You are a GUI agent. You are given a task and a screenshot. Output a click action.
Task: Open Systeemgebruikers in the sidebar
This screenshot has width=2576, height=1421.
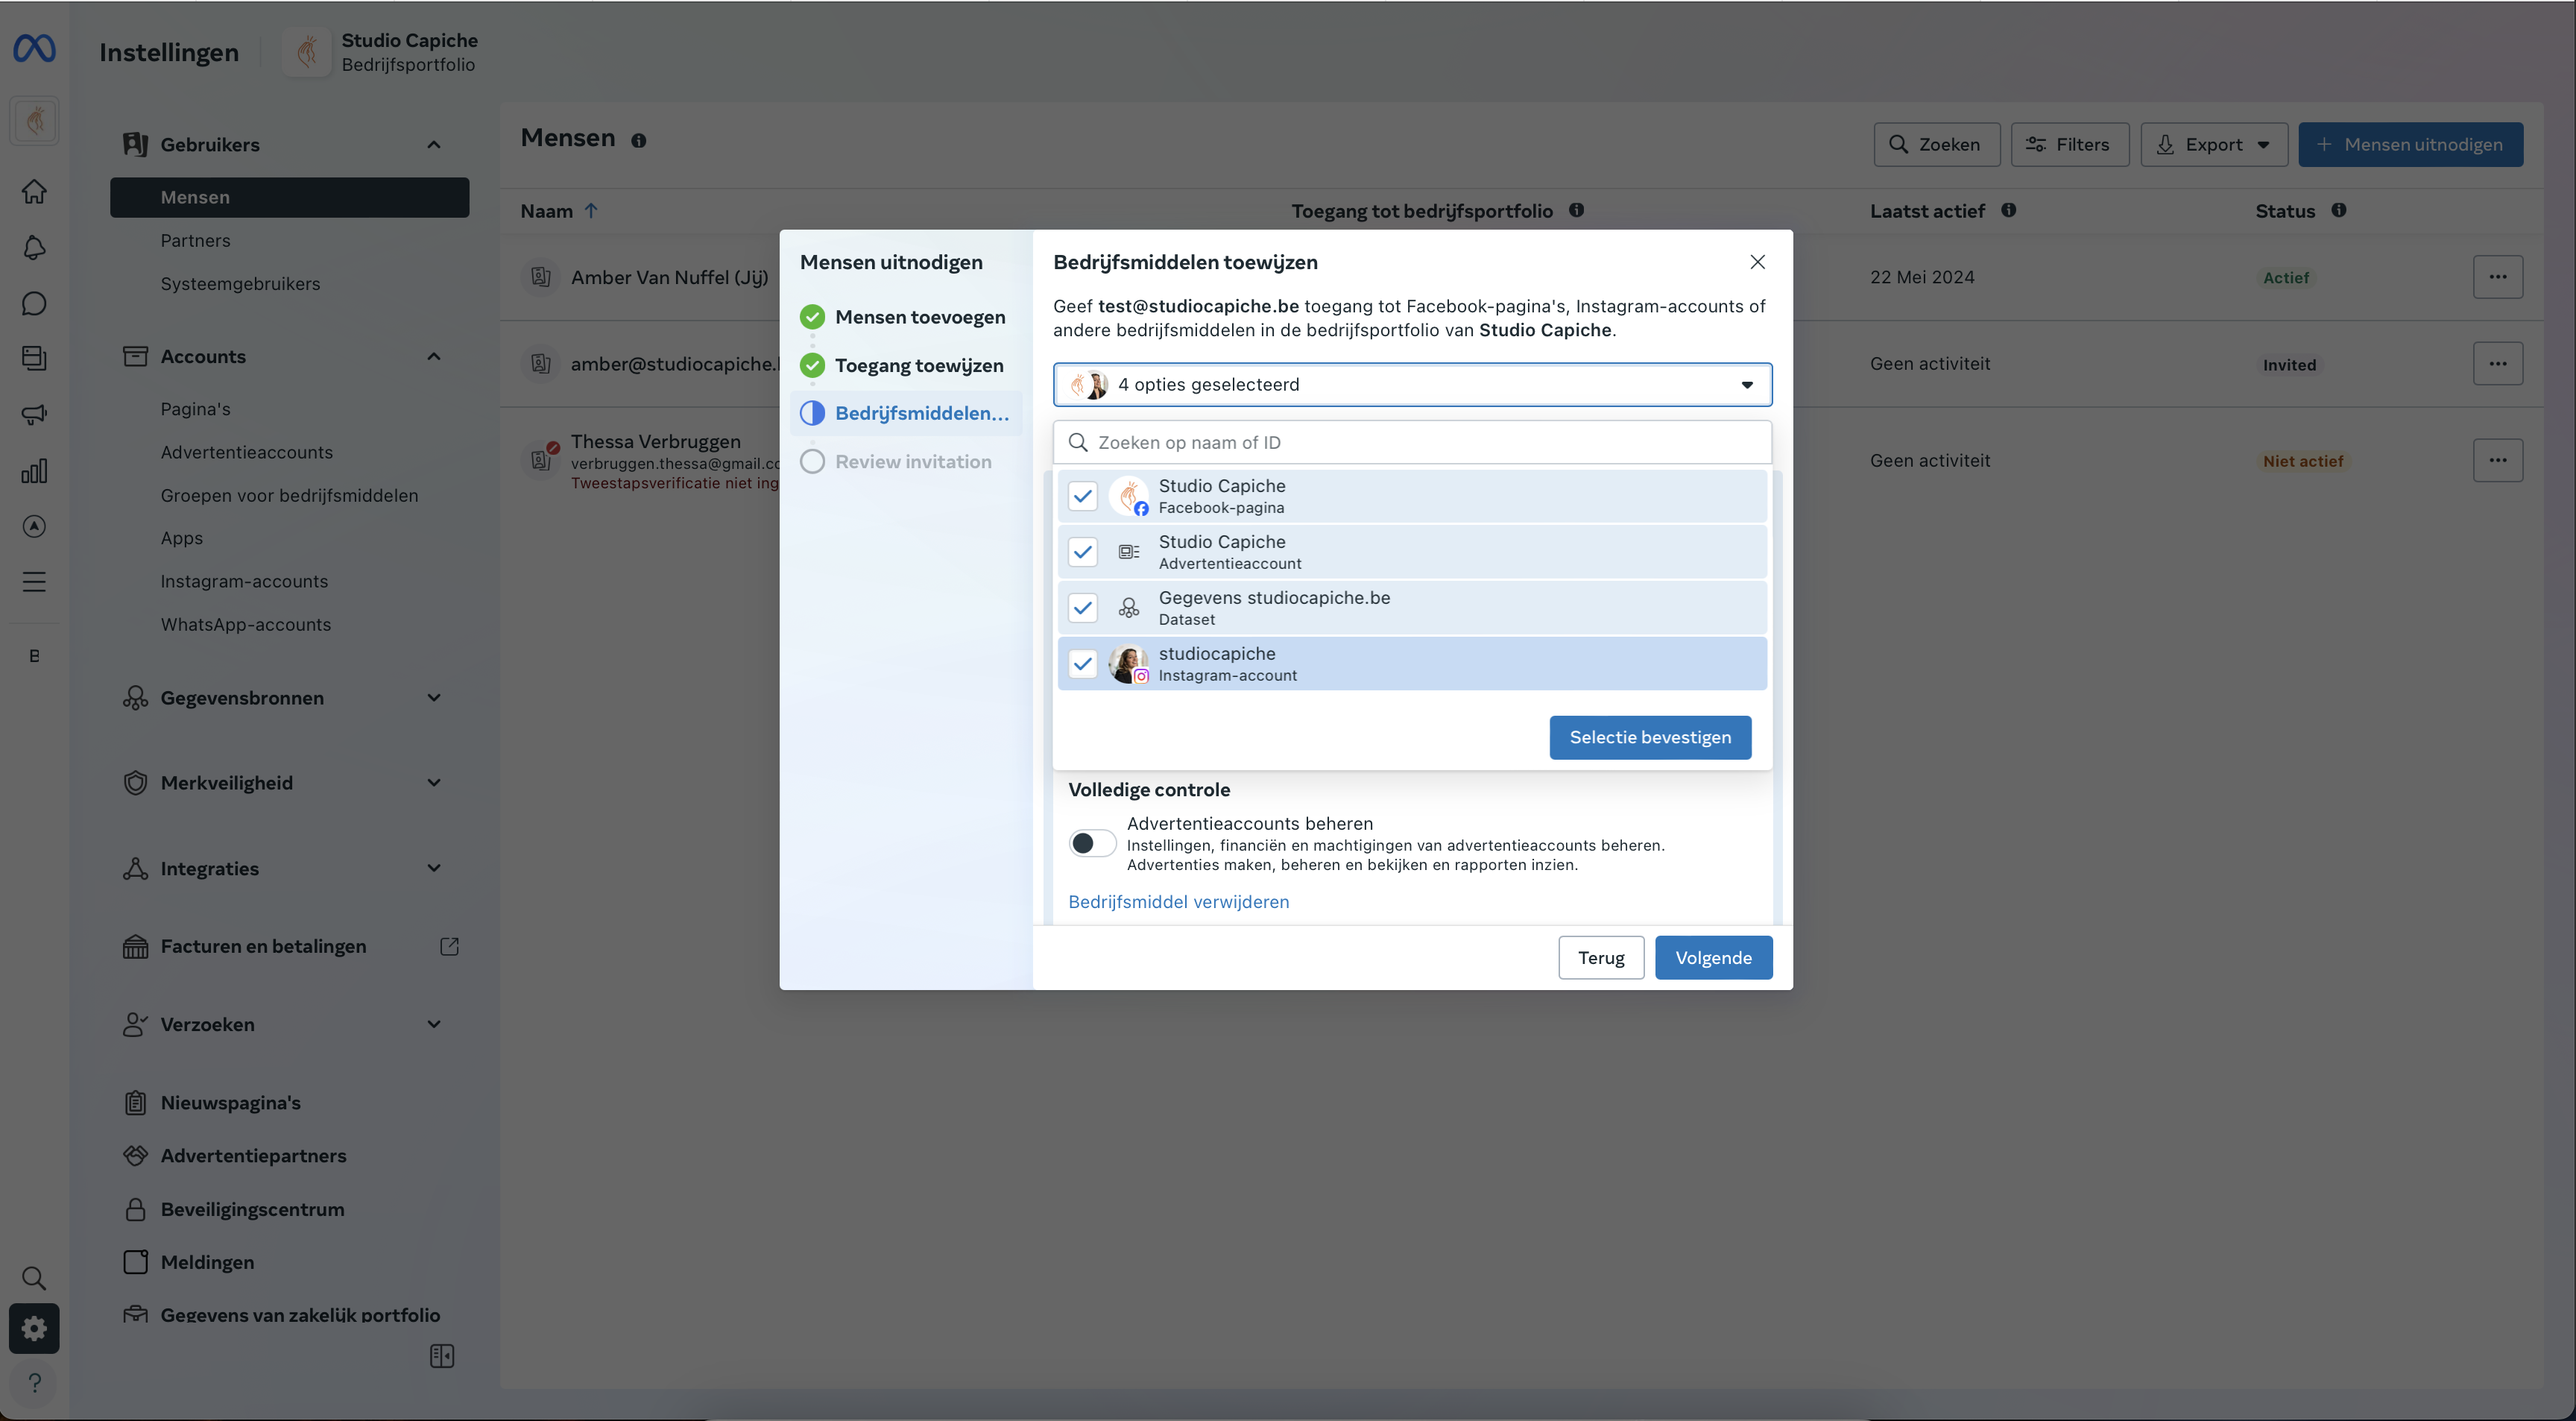[x=240, y=284]
